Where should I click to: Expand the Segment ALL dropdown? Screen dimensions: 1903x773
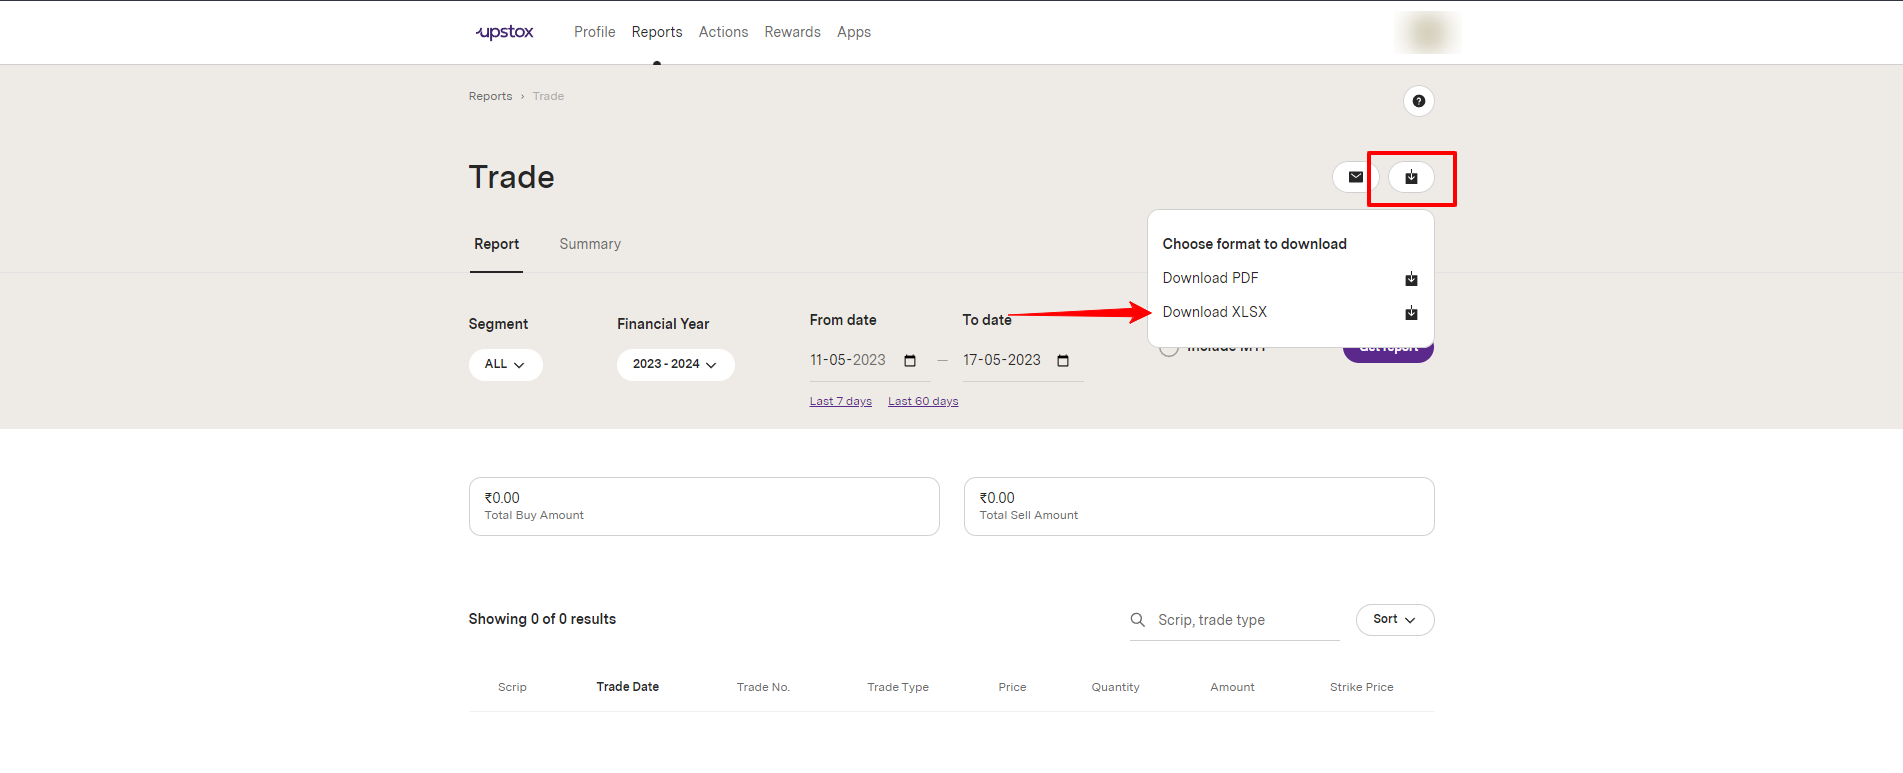[x=505, y=365]
